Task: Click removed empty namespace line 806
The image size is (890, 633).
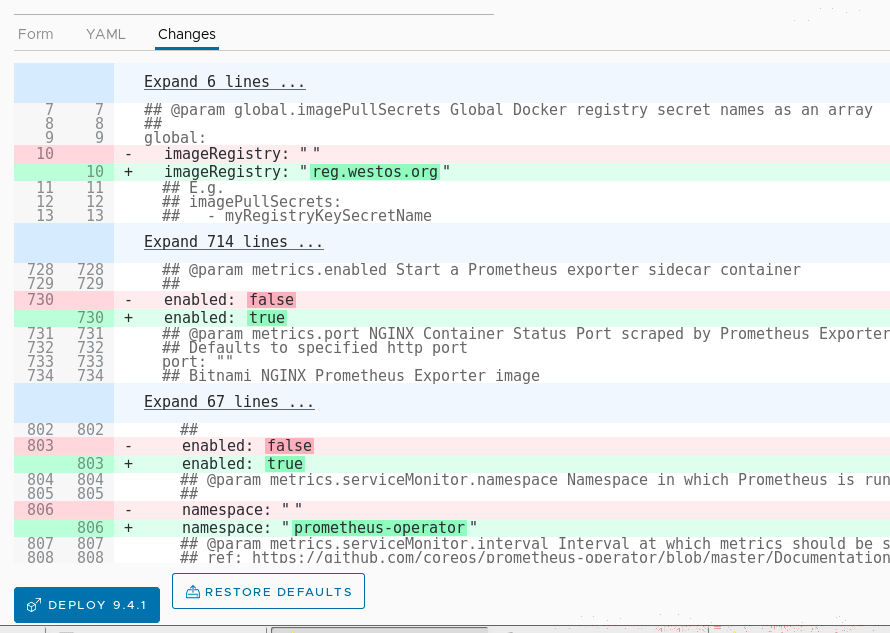Action: 452,510
